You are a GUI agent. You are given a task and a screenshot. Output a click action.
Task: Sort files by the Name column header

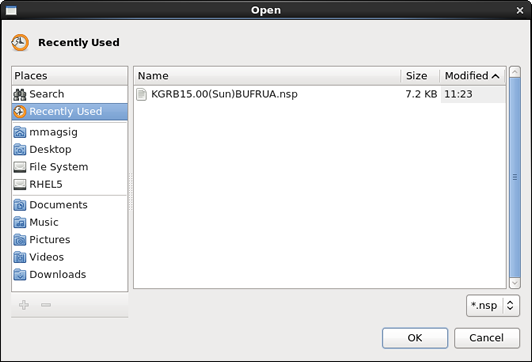click(x=267, y=76)
